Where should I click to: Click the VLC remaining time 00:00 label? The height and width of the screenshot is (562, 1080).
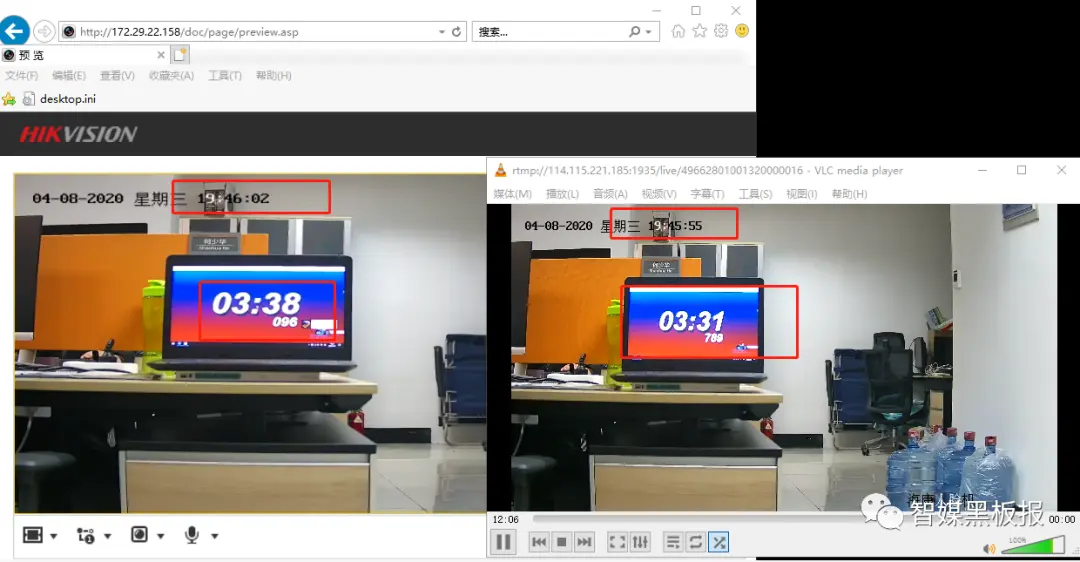pos(1061,519)
